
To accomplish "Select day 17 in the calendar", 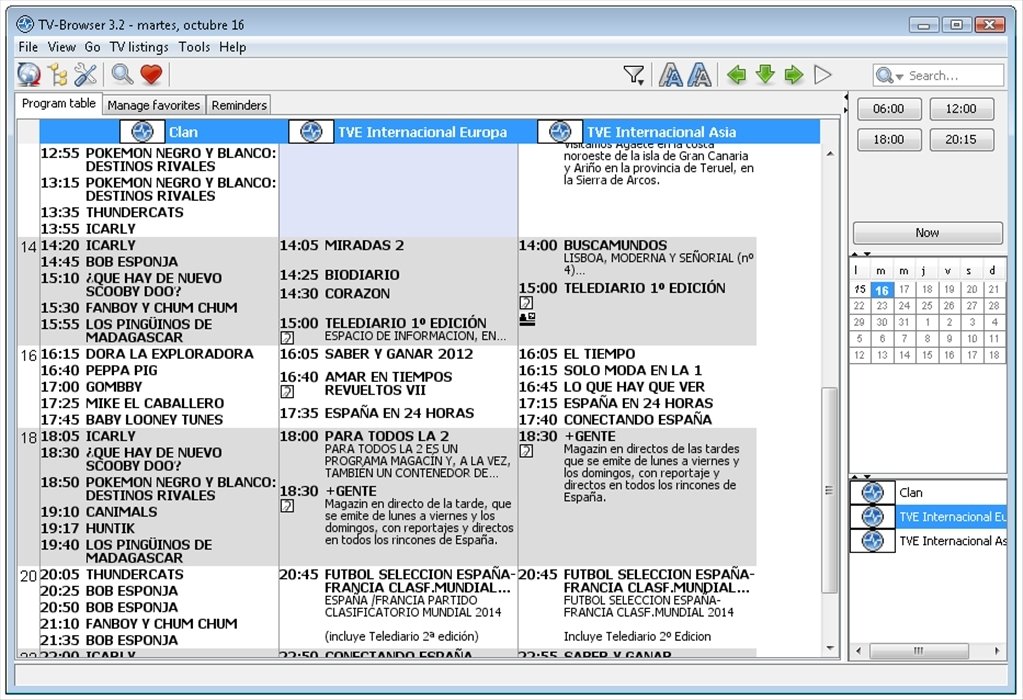I will [x=904, y=290].
